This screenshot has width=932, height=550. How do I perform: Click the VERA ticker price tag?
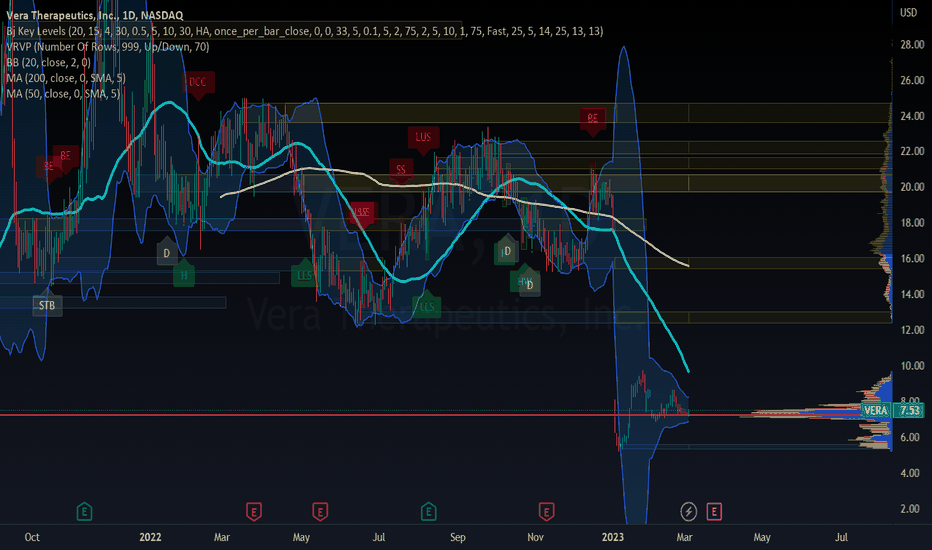(x=876, y=410)
